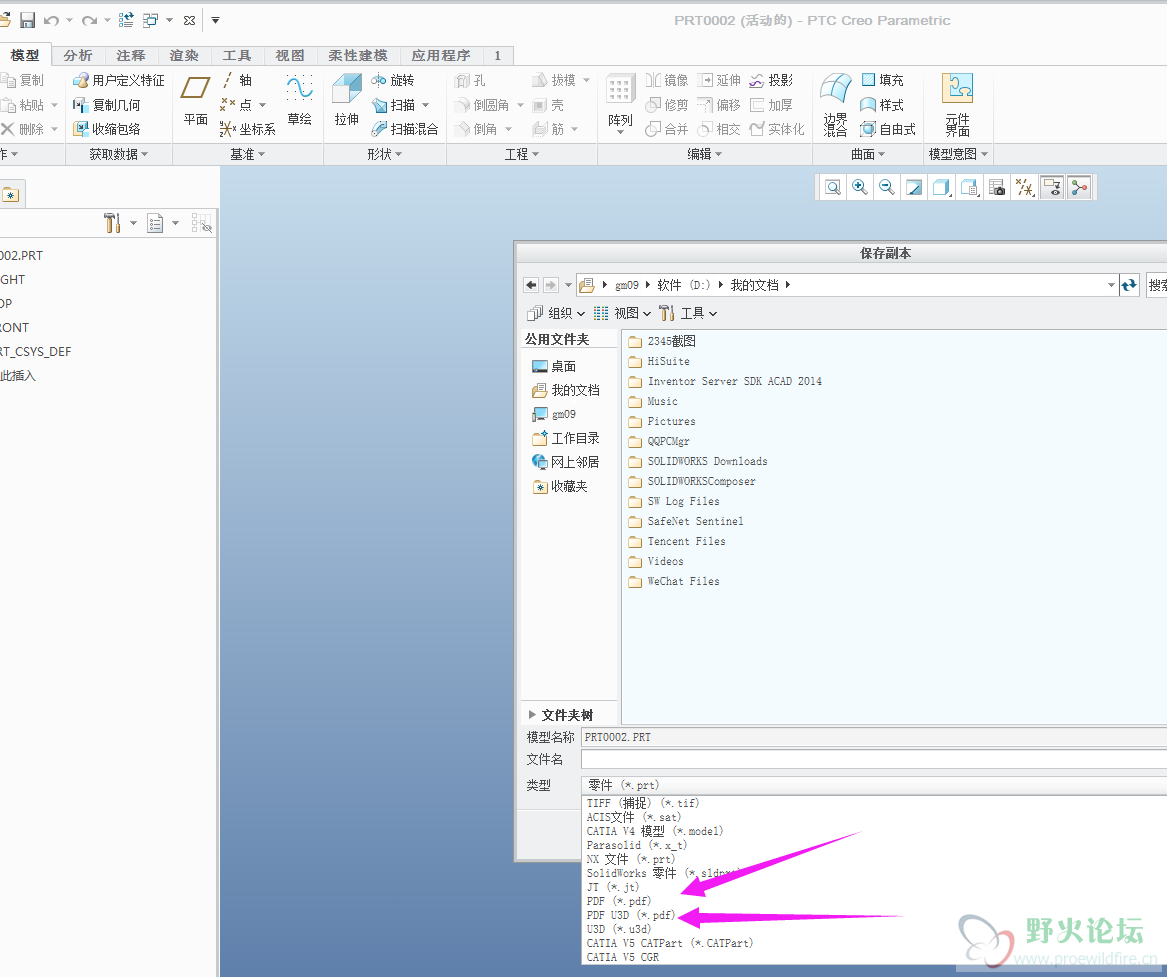Expand the Shapes (形状) group dropdown
1167x977 pixels.
385,154
